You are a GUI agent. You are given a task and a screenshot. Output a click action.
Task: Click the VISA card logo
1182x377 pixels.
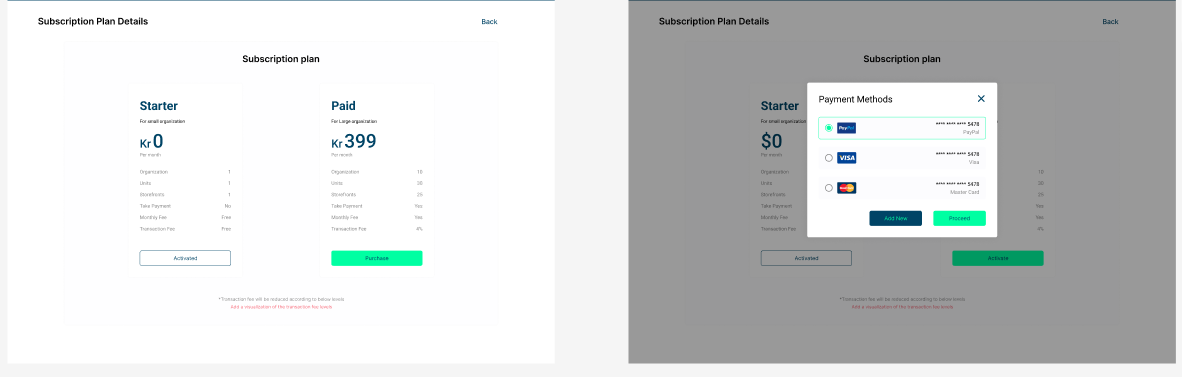coord(847,158)
